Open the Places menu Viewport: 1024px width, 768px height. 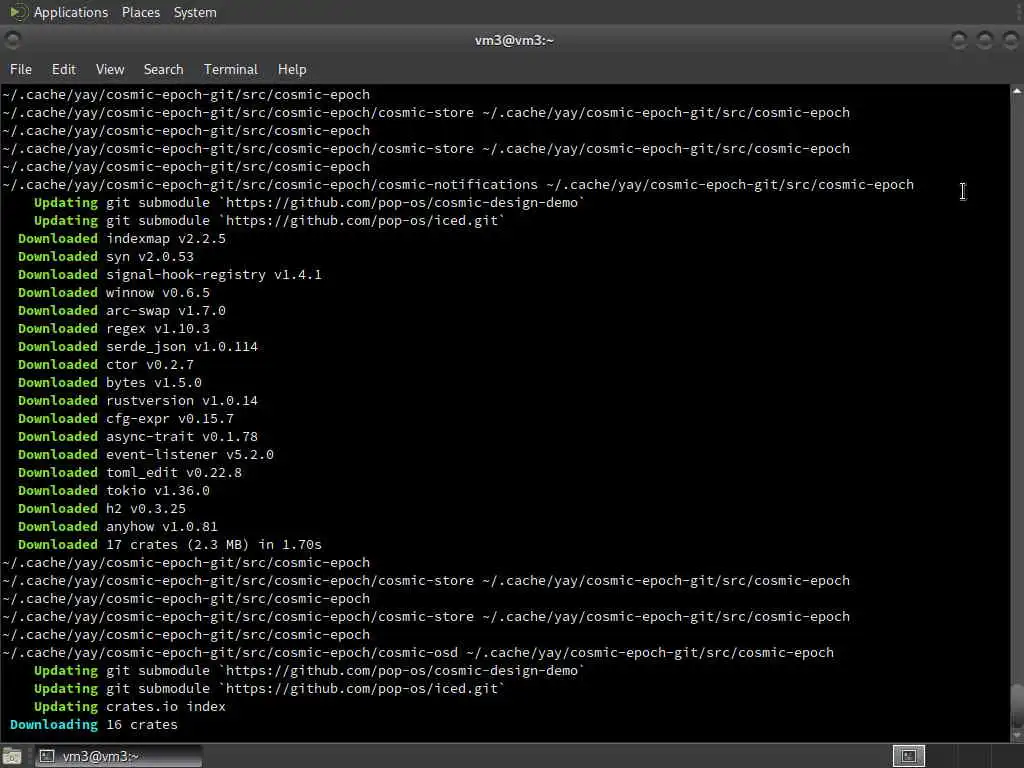click(x=140, y=12)
